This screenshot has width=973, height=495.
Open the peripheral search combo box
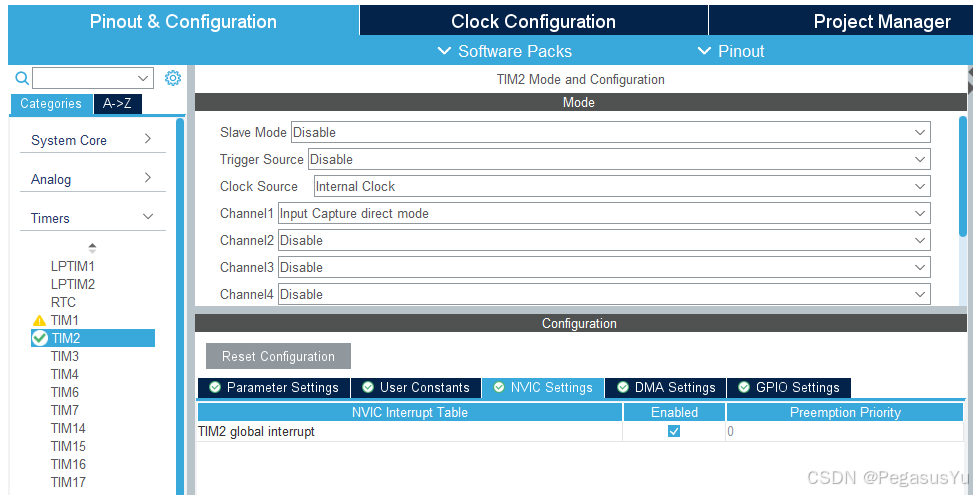(x=92, y=78)
